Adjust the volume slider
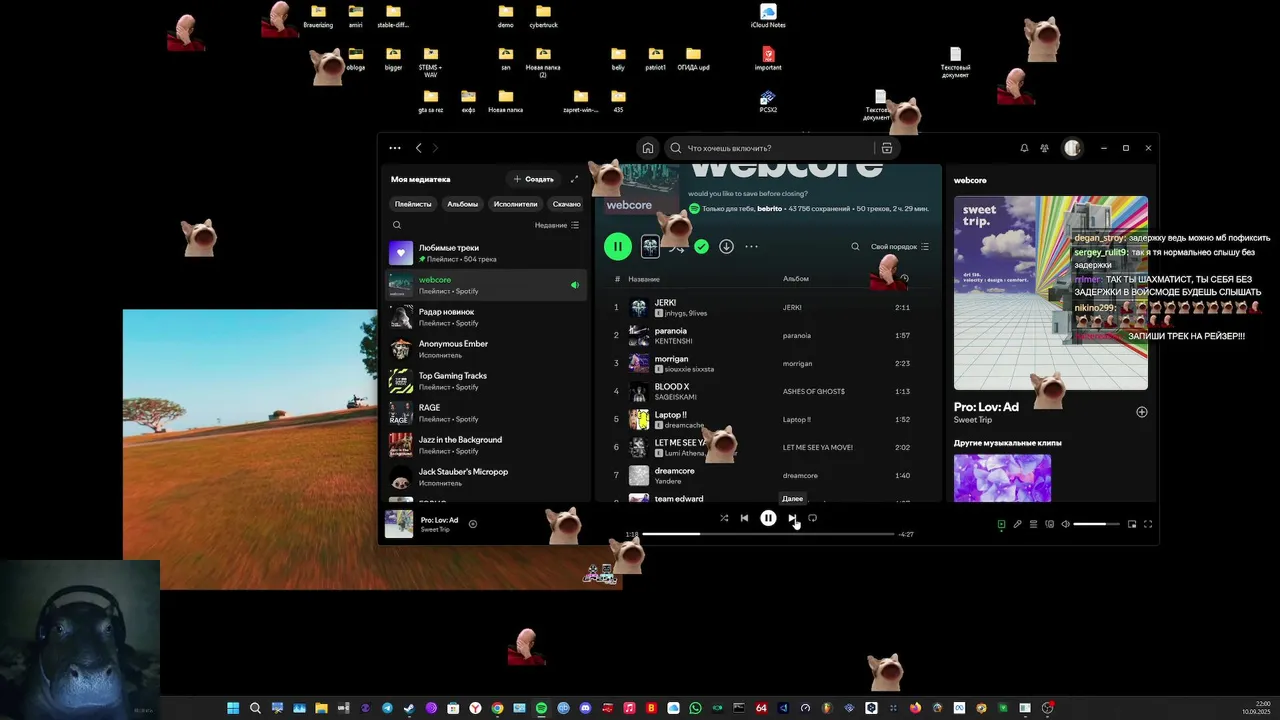The height and width of the screenshot is (720, 1280). click(1096, 524)
